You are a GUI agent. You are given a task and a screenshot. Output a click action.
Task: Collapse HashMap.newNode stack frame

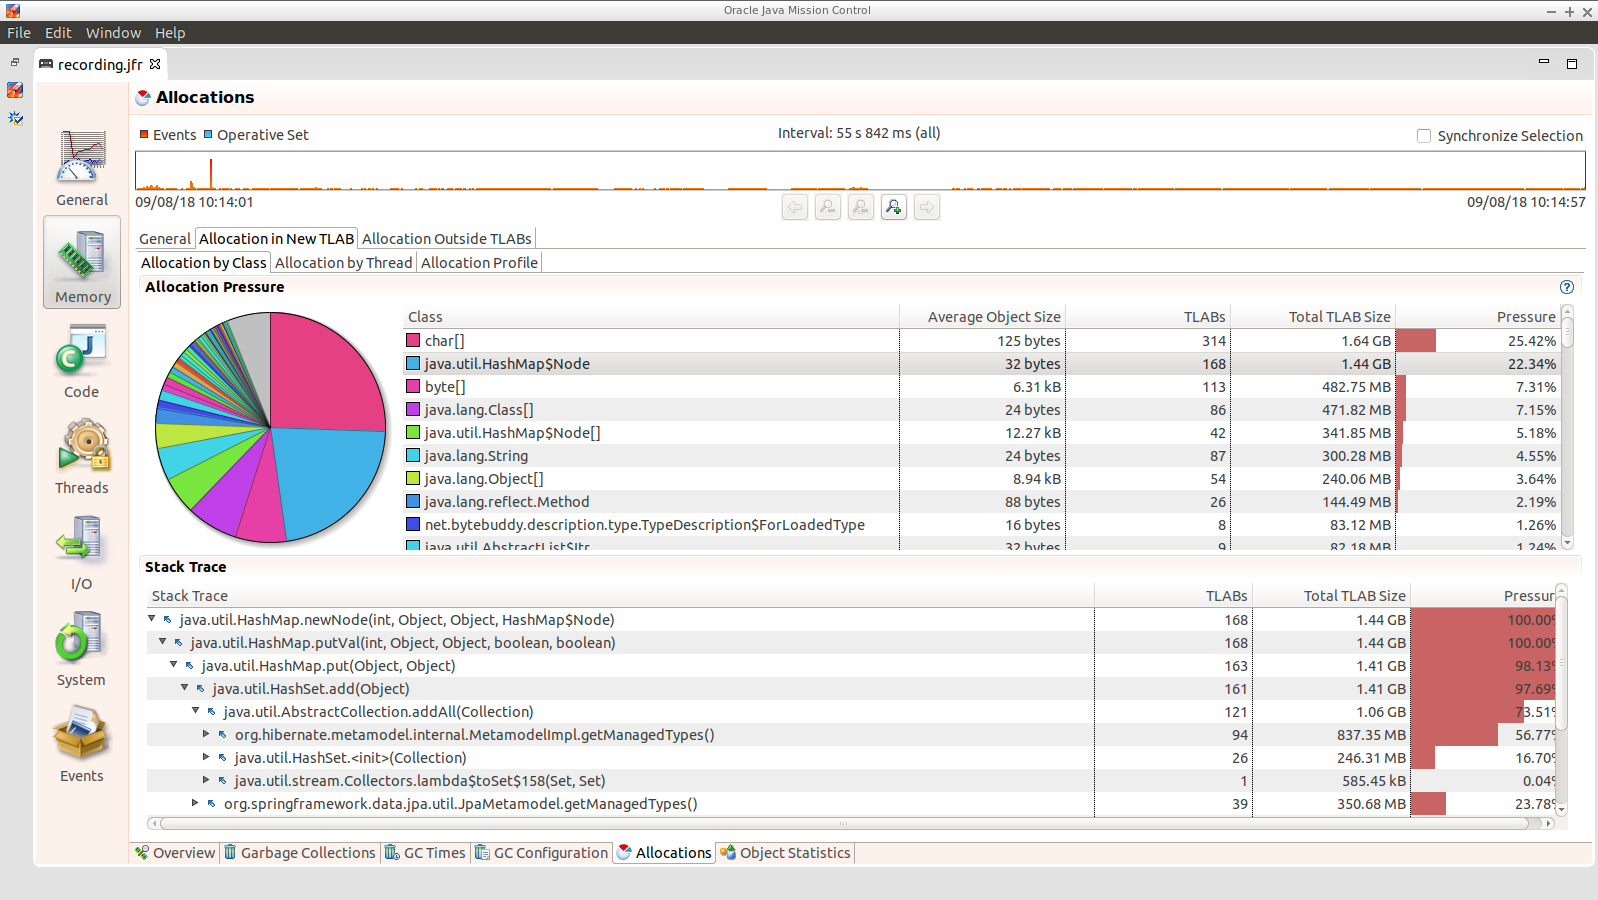(x=152, y=619)
